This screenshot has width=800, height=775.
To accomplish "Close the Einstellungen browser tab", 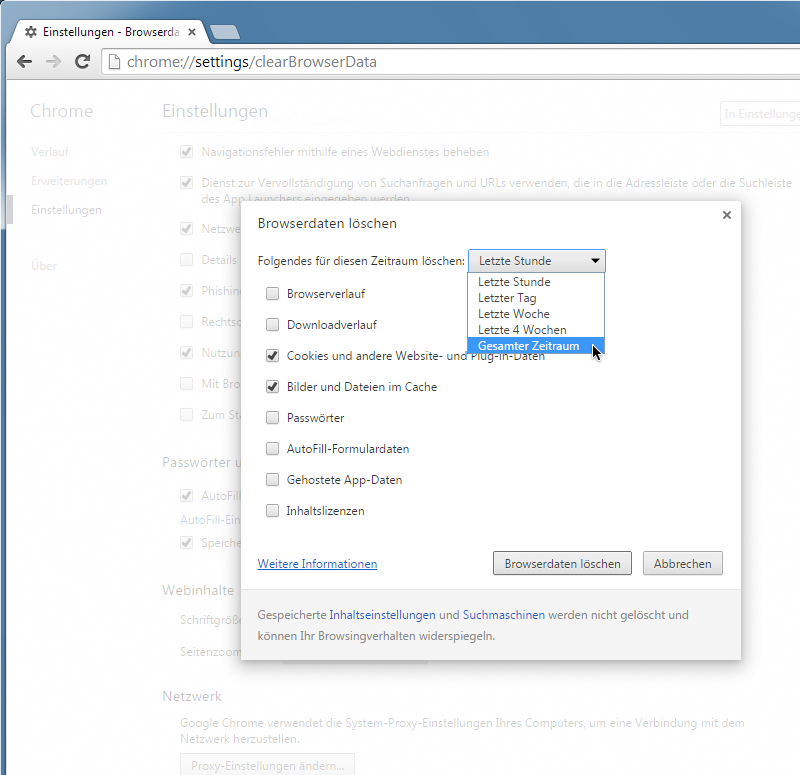I will pyautogui.click(x=192, y=32).
